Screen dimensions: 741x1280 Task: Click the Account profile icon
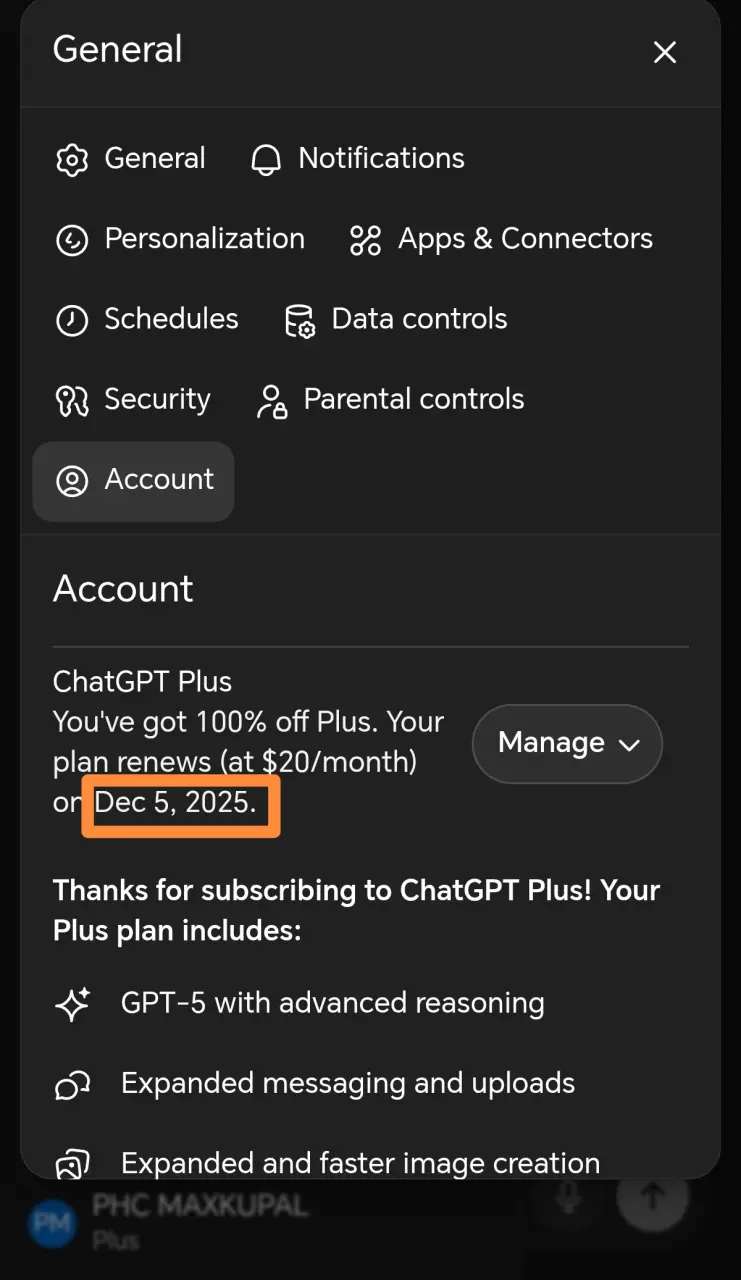[x=72, y=480]
